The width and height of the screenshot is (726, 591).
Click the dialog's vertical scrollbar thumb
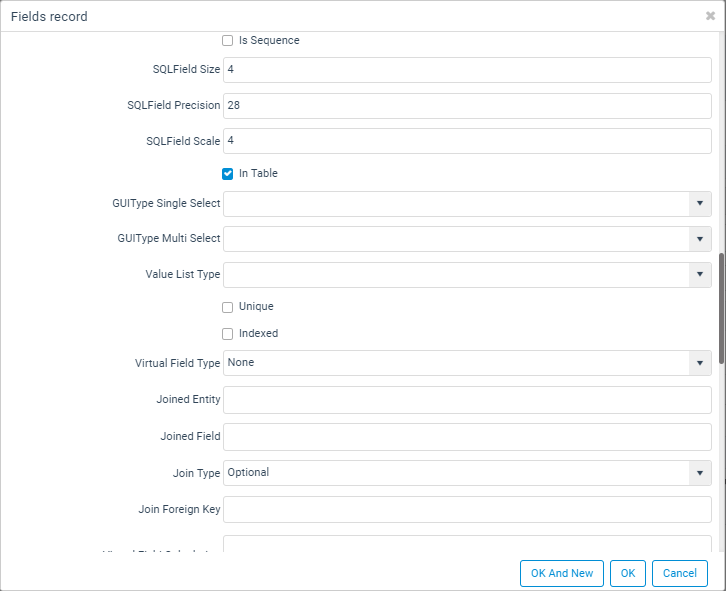point(722,308)
